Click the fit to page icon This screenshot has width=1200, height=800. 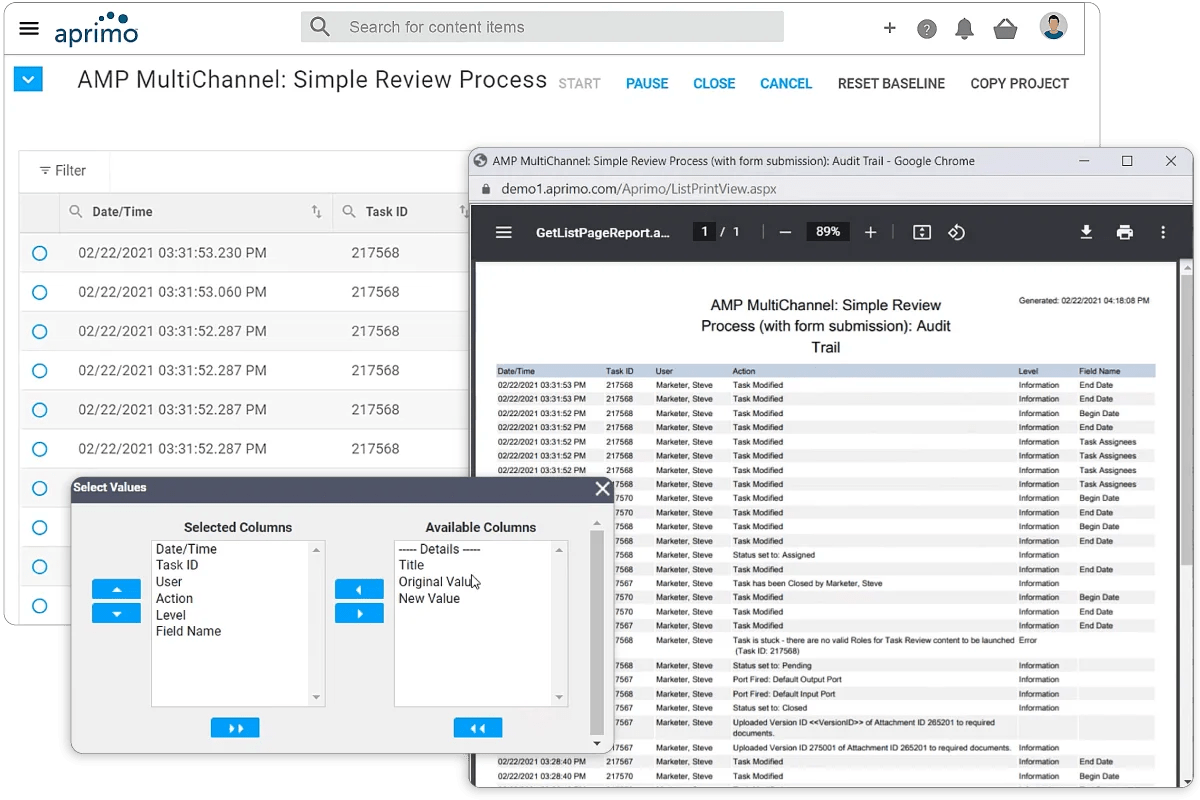(x=922, y=232)
